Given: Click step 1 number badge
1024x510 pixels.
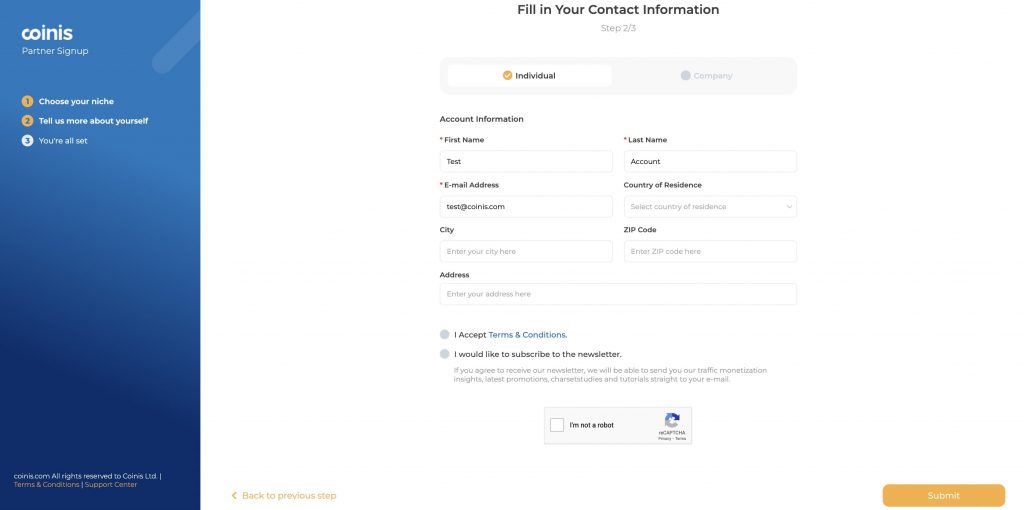Looking at the screenshot, I should point(28,101).
